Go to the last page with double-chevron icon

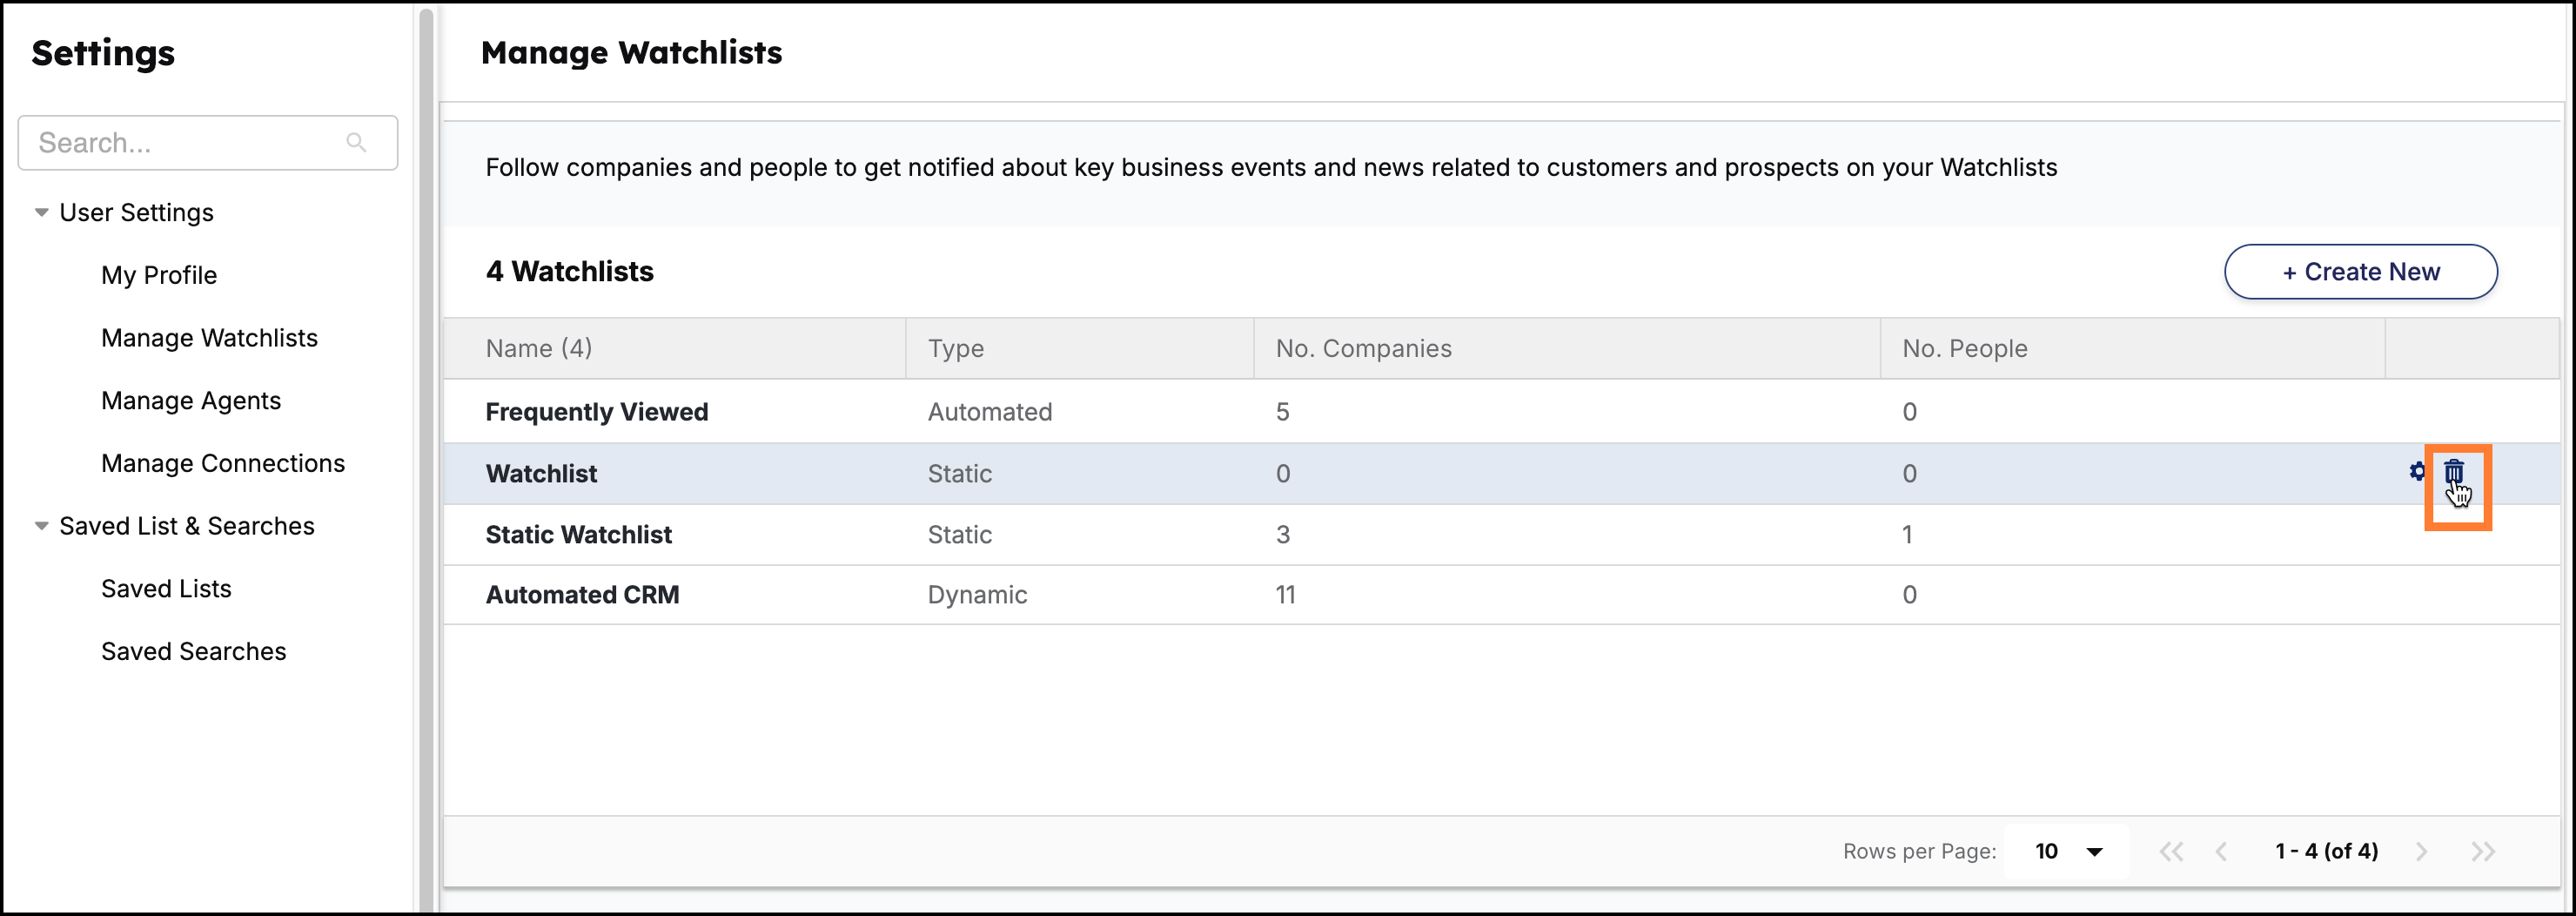(x=2484, y=851)
